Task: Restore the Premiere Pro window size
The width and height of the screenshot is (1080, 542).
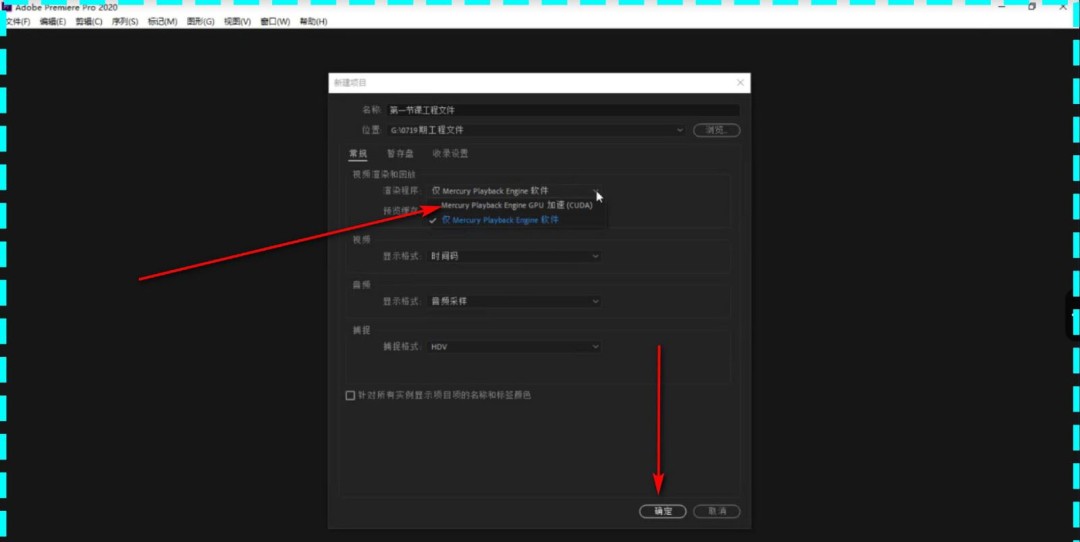Action: tap(1032, 7)
